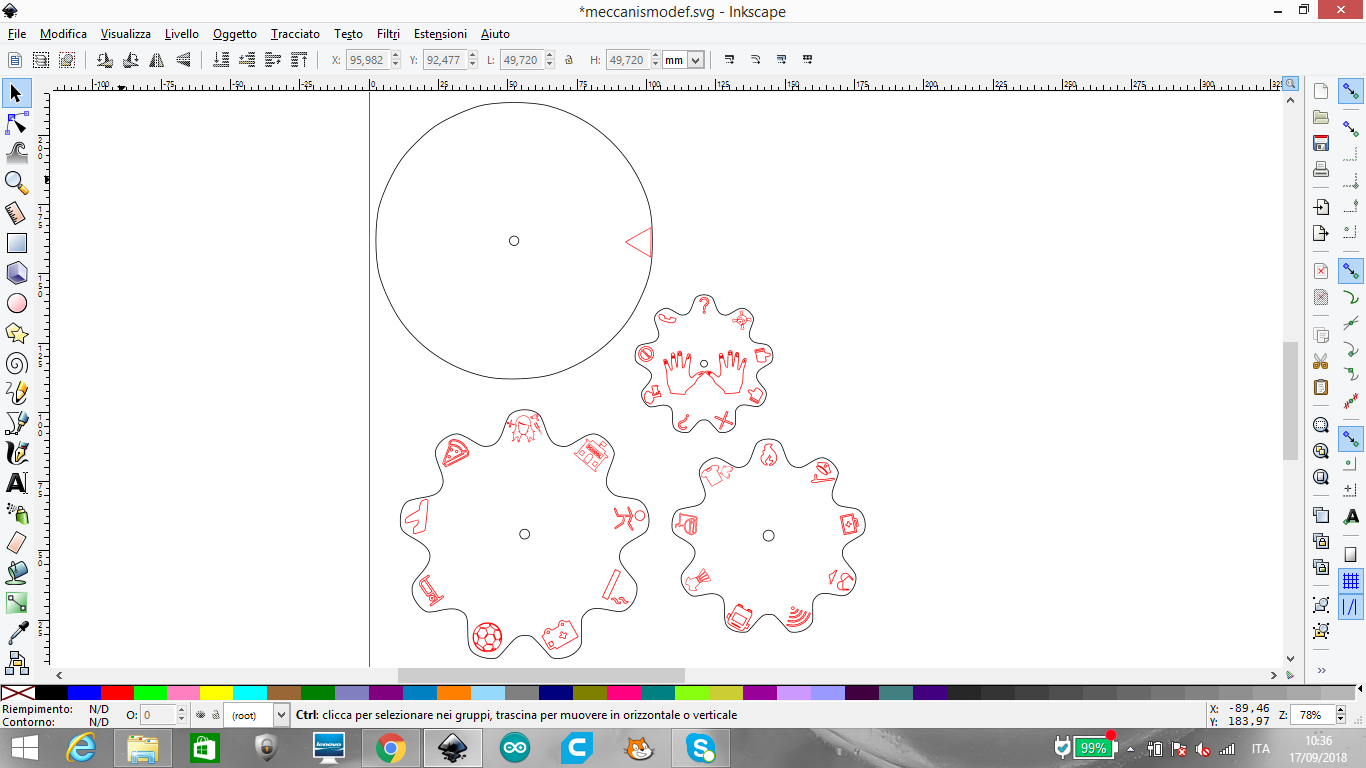Expand more commands bar chevrons

[1321, 670]
